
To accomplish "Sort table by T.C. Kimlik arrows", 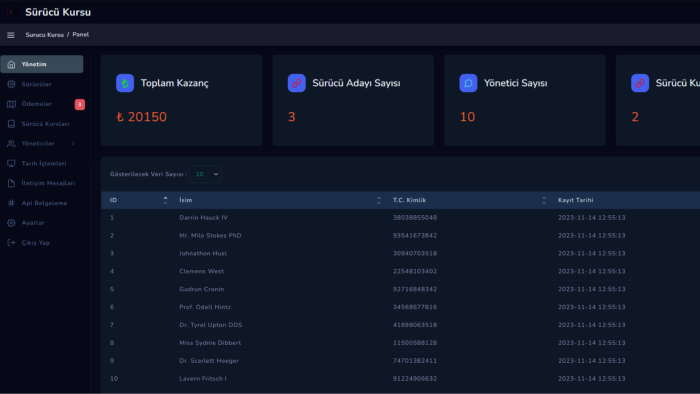I will pos(544,200).
